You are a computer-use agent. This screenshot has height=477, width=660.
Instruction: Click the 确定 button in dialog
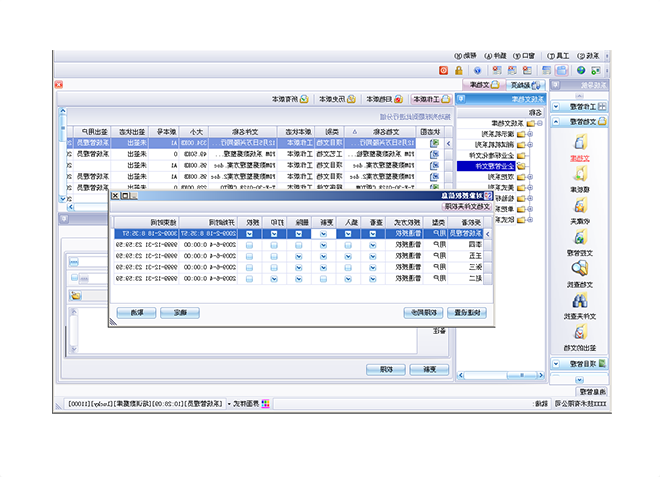click(182, 312)
